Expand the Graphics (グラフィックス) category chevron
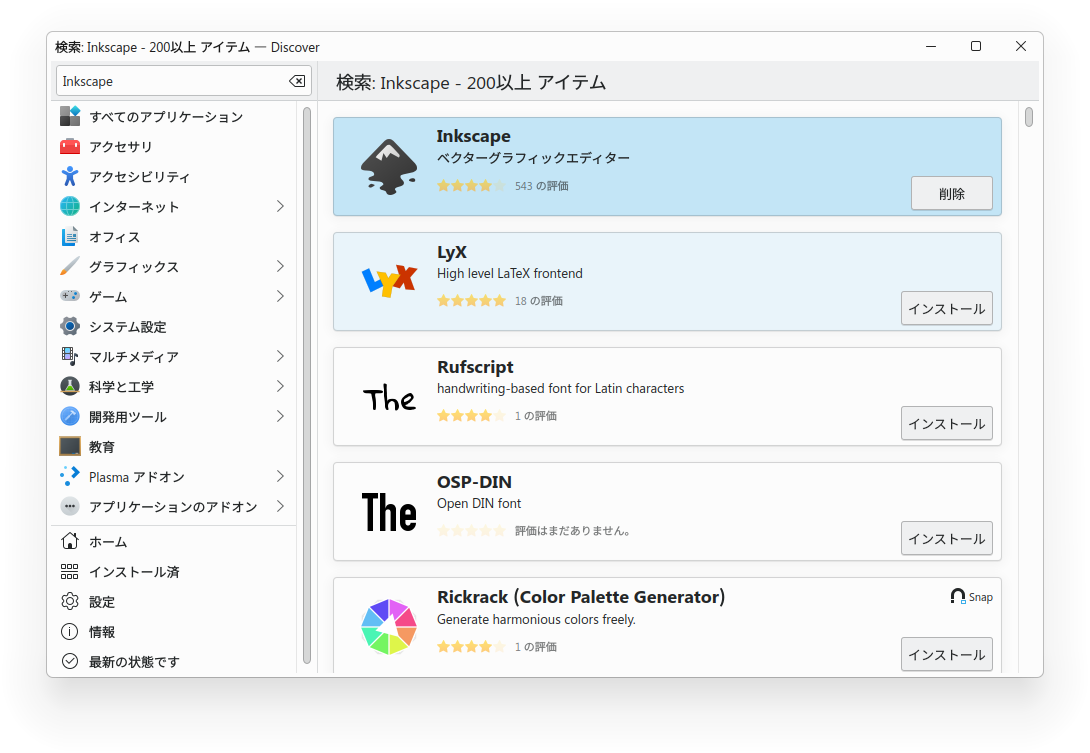The height and width of the screenshot is (753, 1090). [x=280, y=266]
